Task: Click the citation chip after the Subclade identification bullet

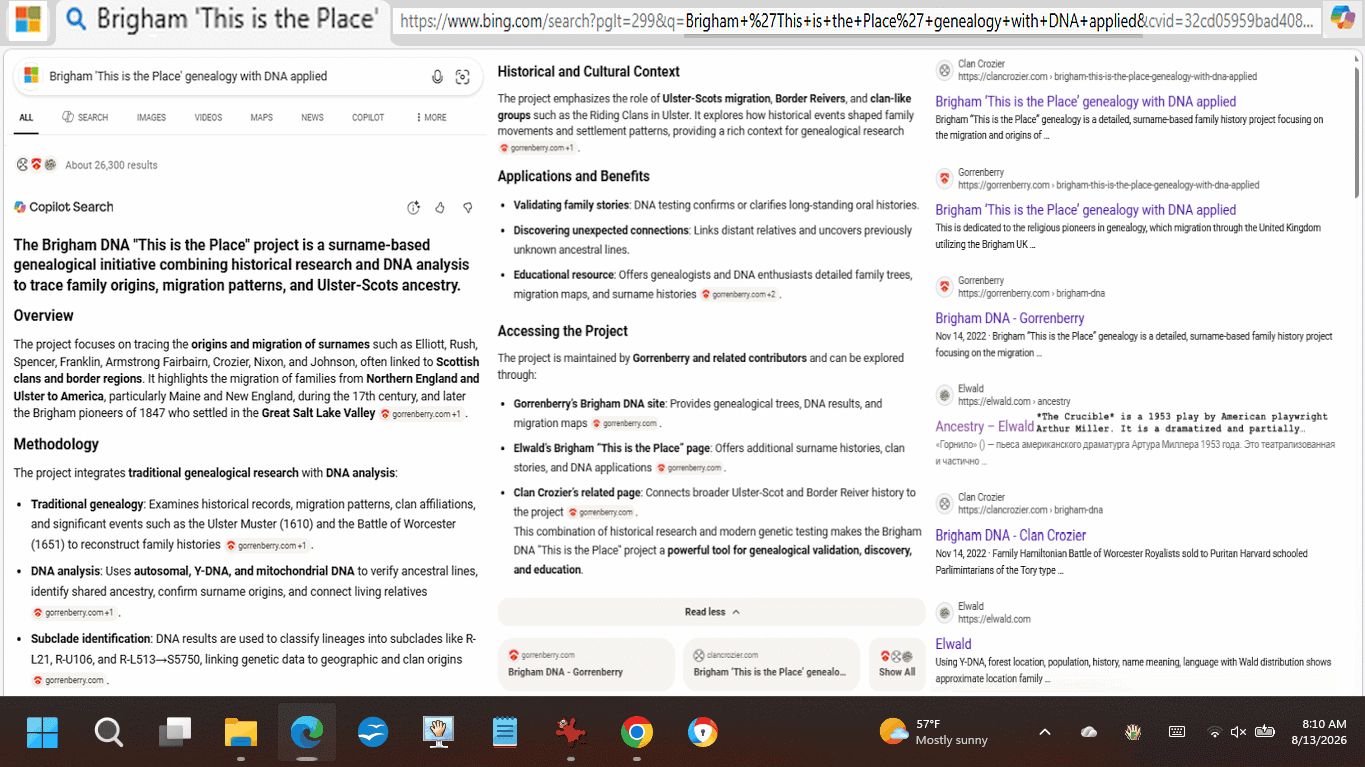Action: pos(69,681)
